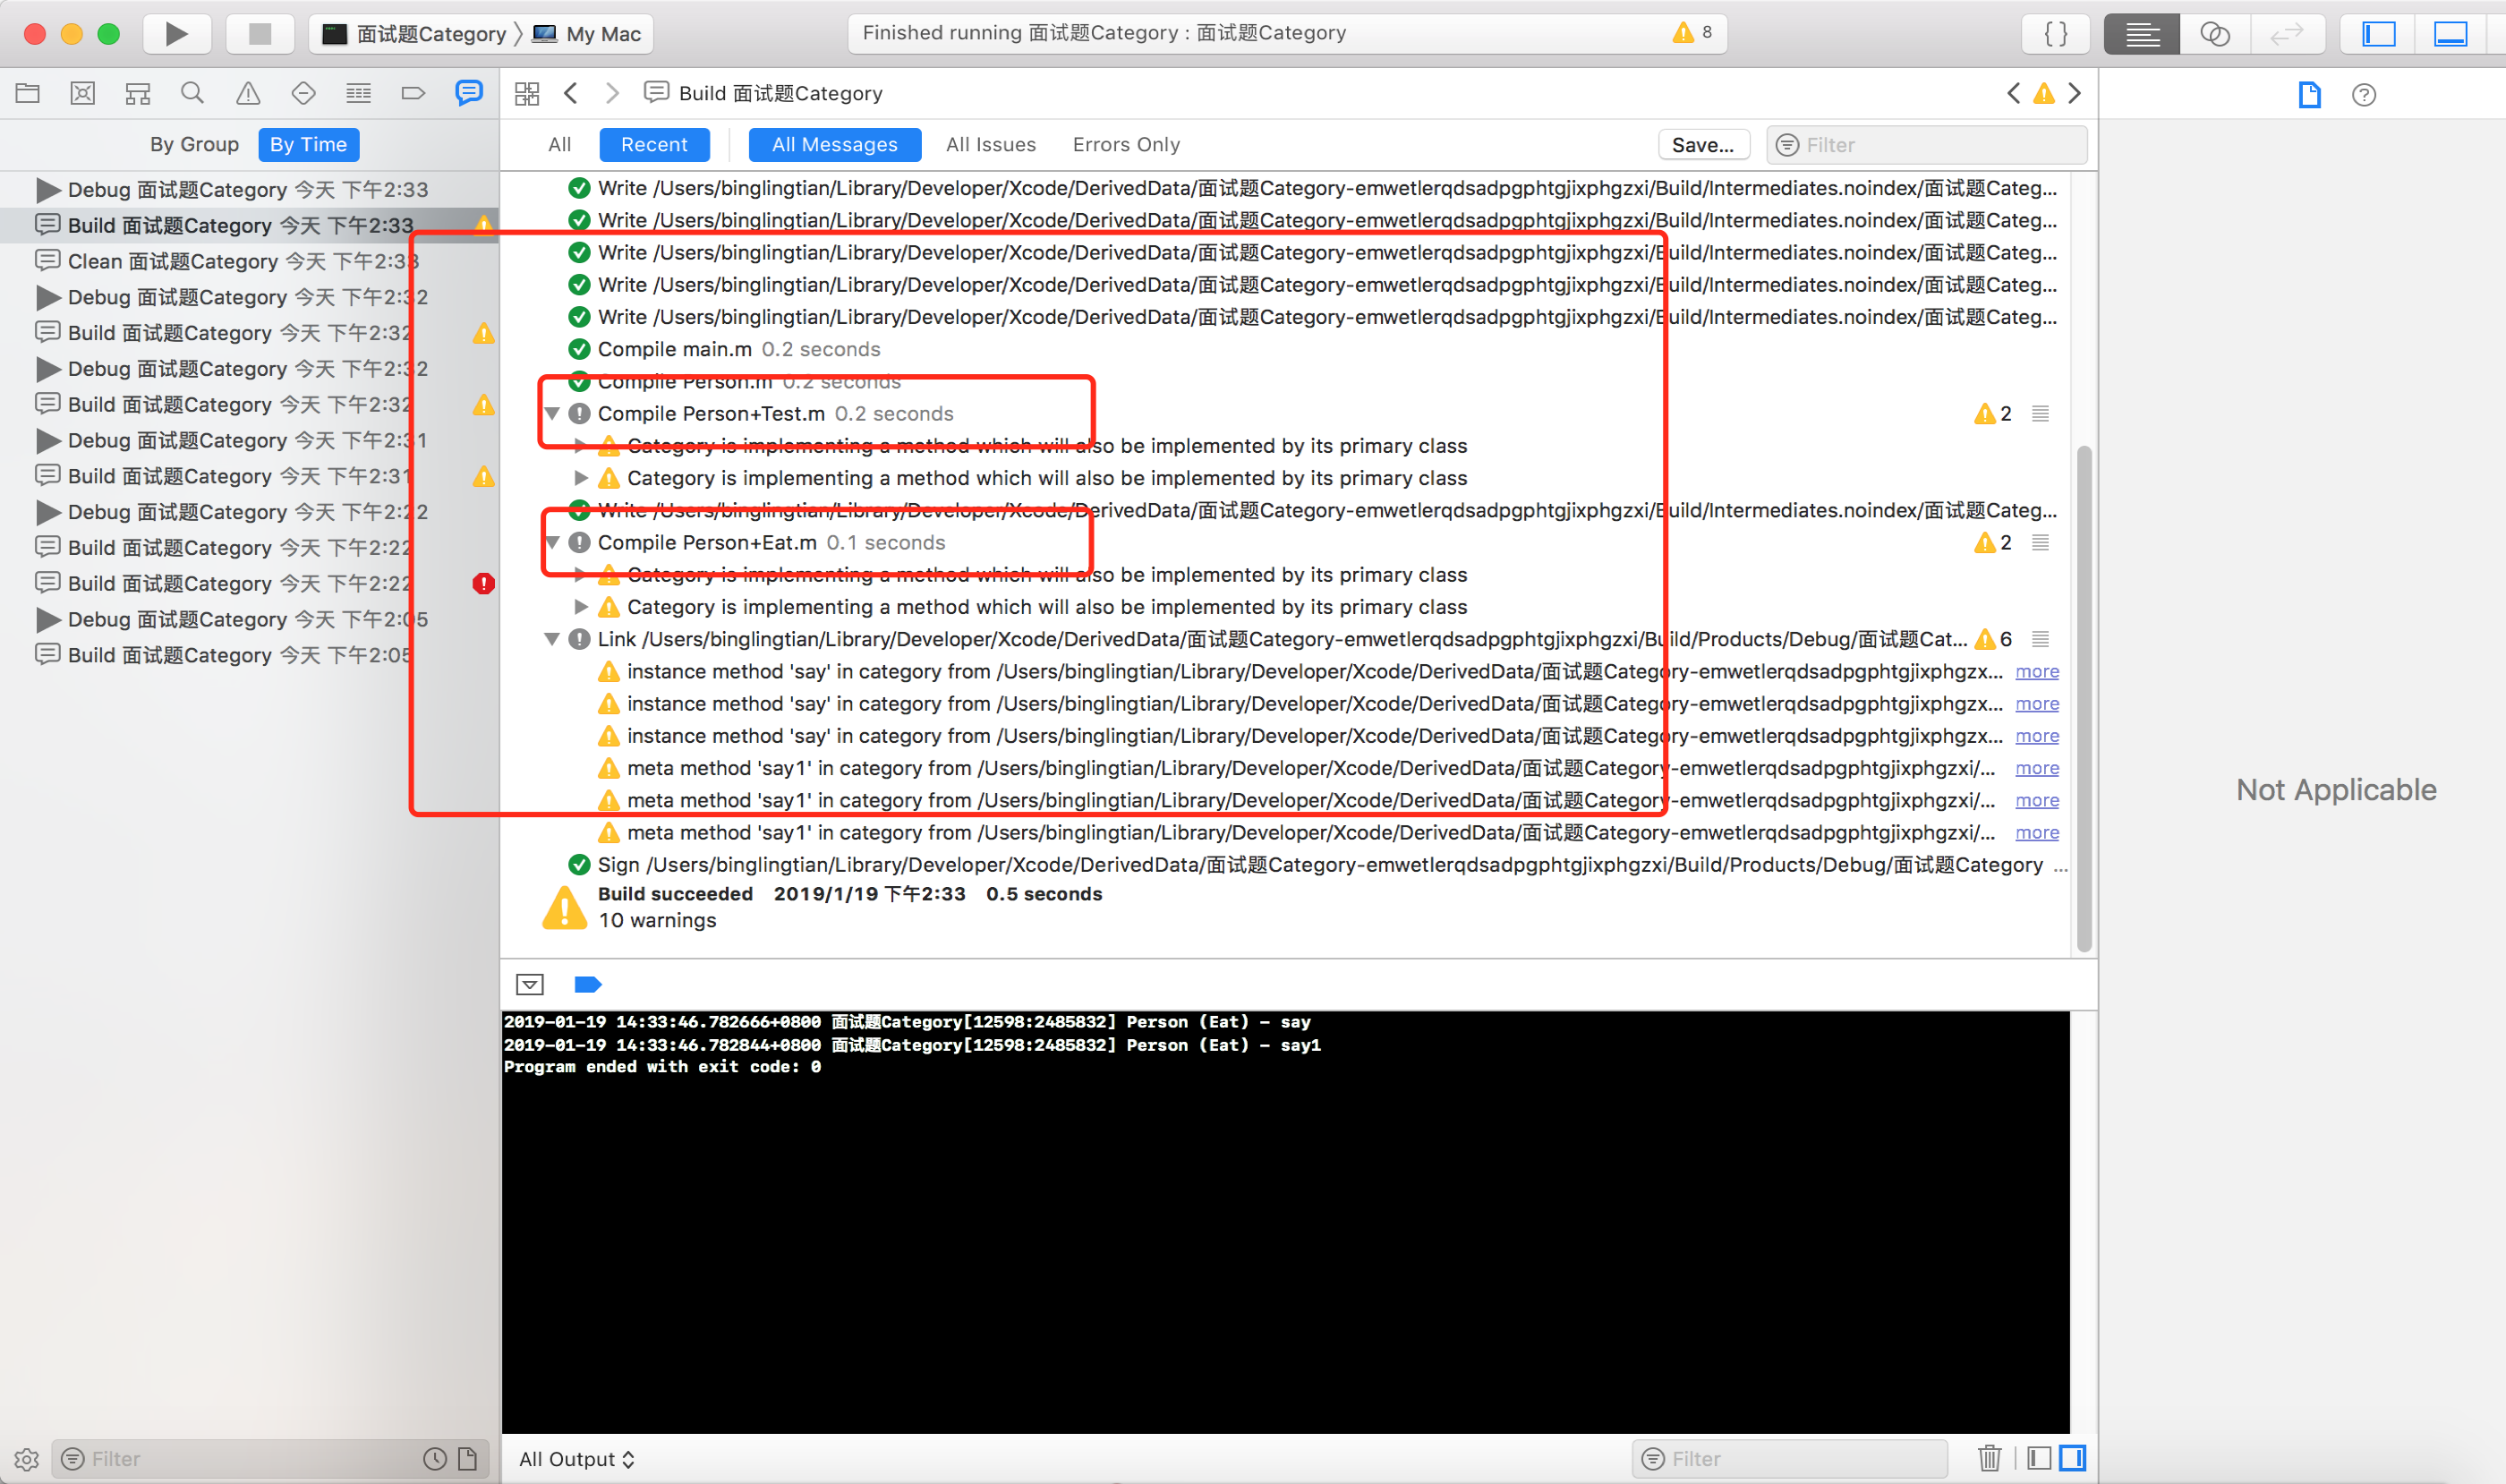Viewport: 2506px width, 1484px height.
Task: Click the build log vertical scrollbar
Action: point(2084,700)
